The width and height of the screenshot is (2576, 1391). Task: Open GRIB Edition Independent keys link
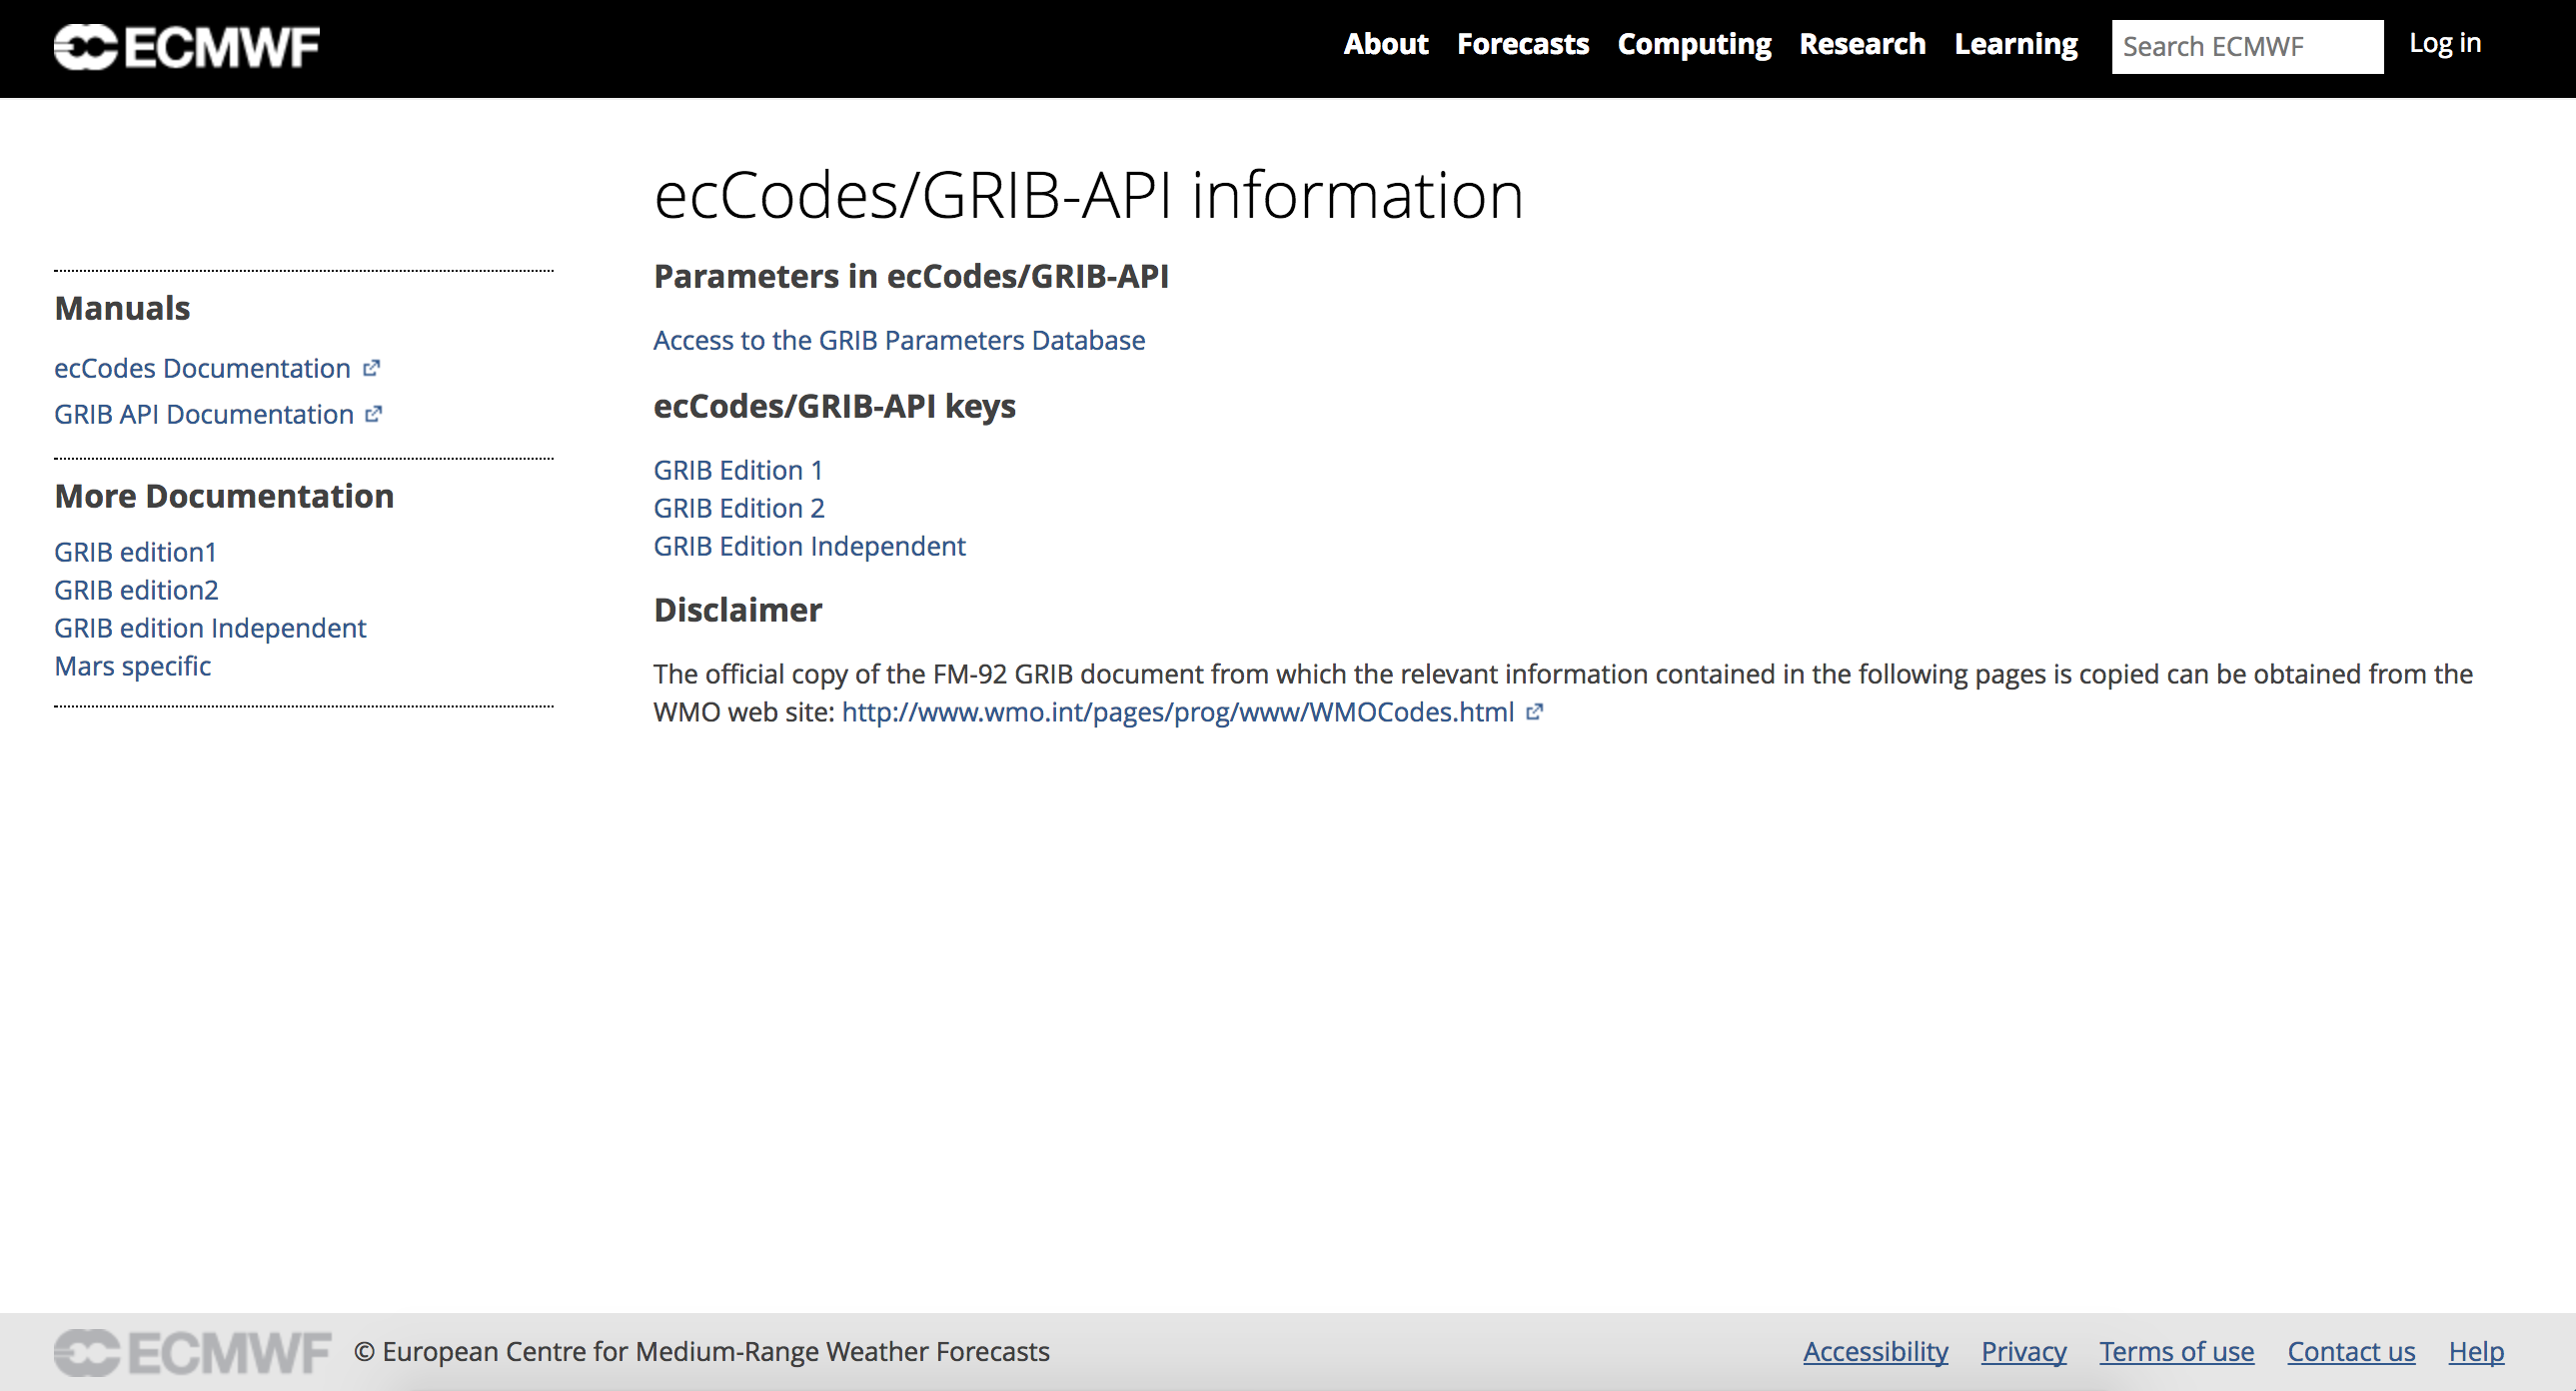coord(809,546)
